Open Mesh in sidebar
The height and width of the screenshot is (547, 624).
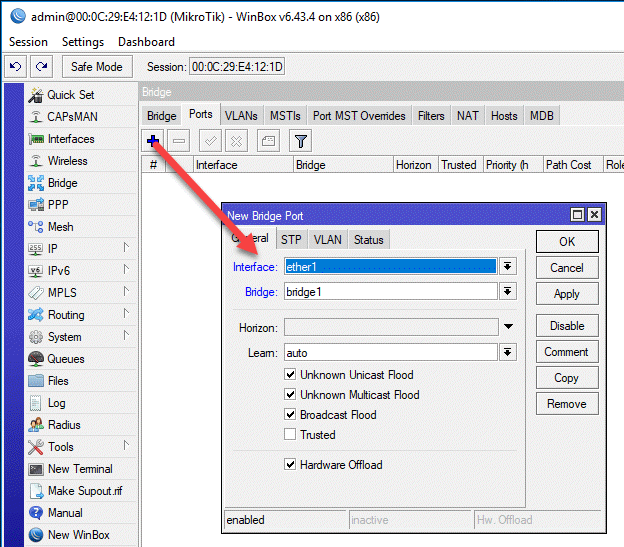(82, 227)
